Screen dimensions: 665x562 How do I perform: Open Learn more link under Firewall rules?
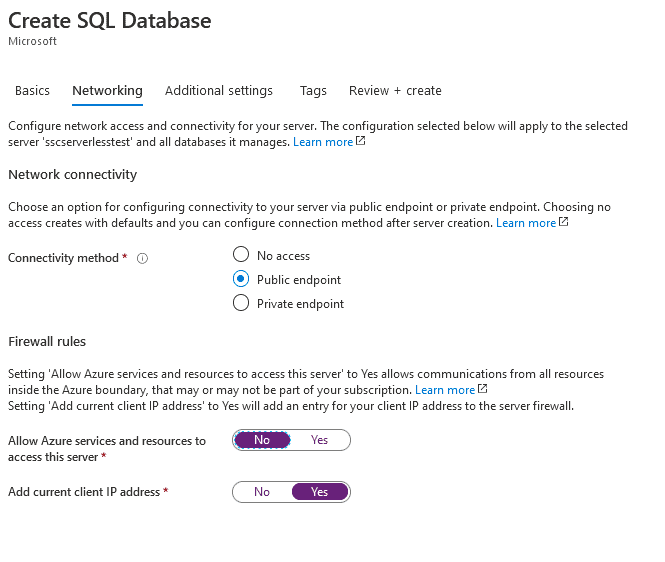[x=445, y=389]
